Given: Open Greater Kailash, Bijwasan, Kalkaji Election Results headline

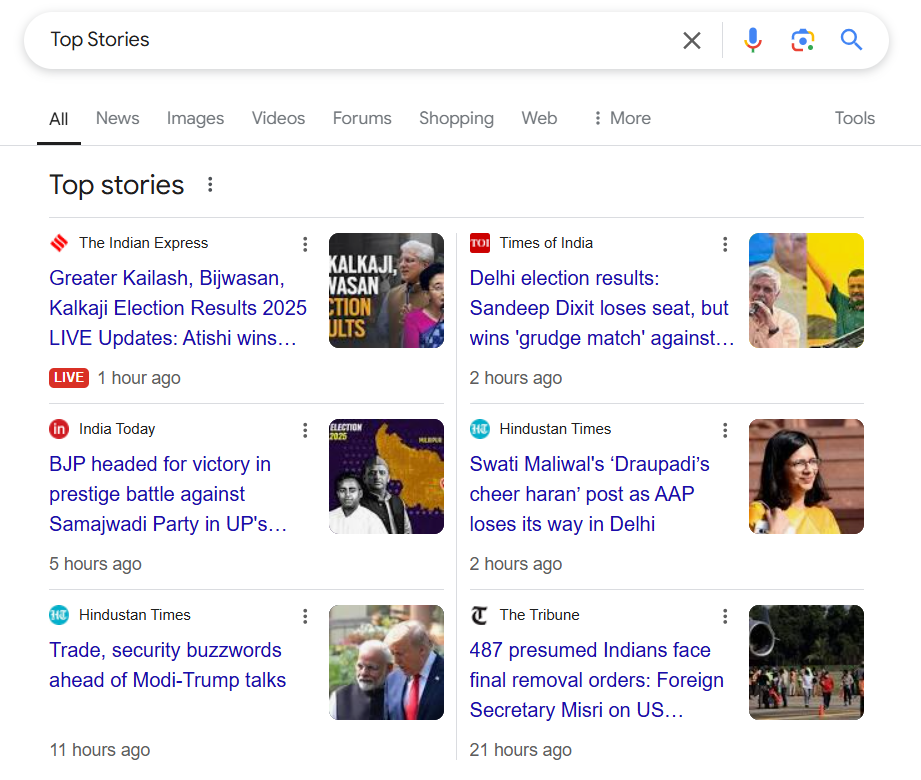Looking at the screenshot, I should point(177,308).
